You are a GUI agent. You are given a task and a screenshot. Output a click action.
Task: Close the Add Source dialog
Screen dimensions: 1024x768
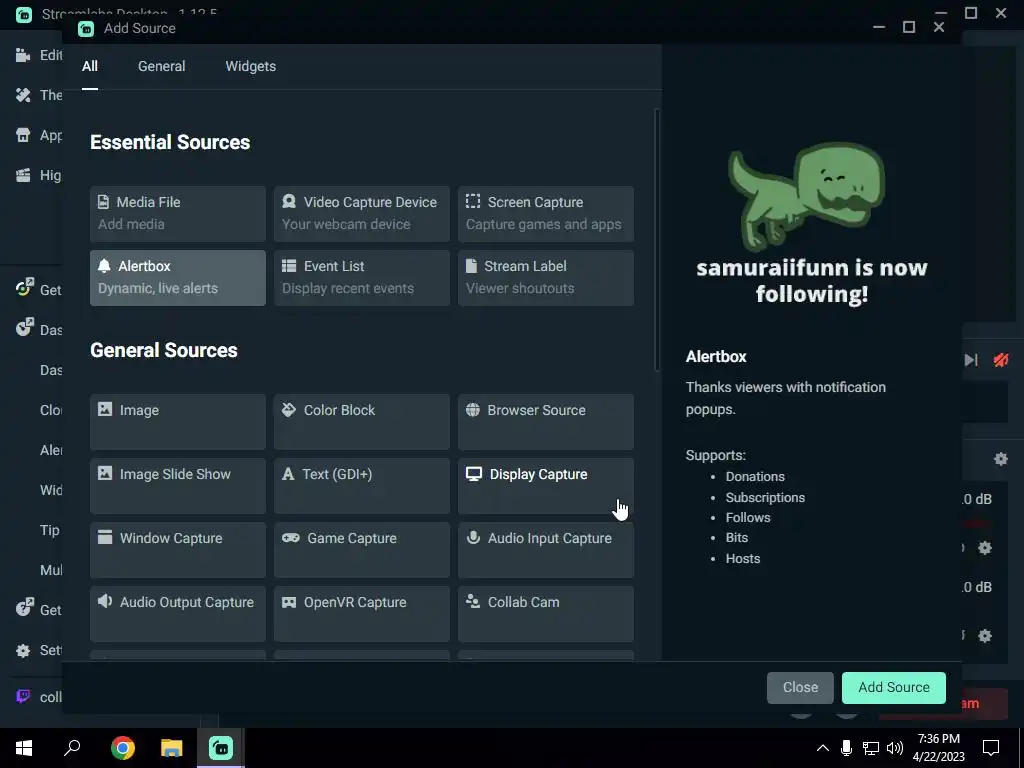pyautogui.click(x=800, y=688)
